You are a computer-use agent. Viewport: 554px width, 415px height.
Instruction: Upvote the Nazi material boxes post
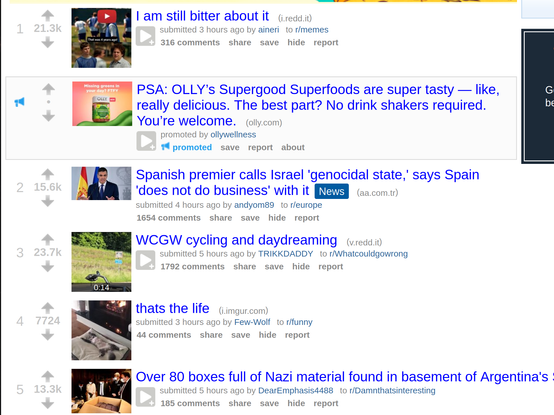point(48,376)
